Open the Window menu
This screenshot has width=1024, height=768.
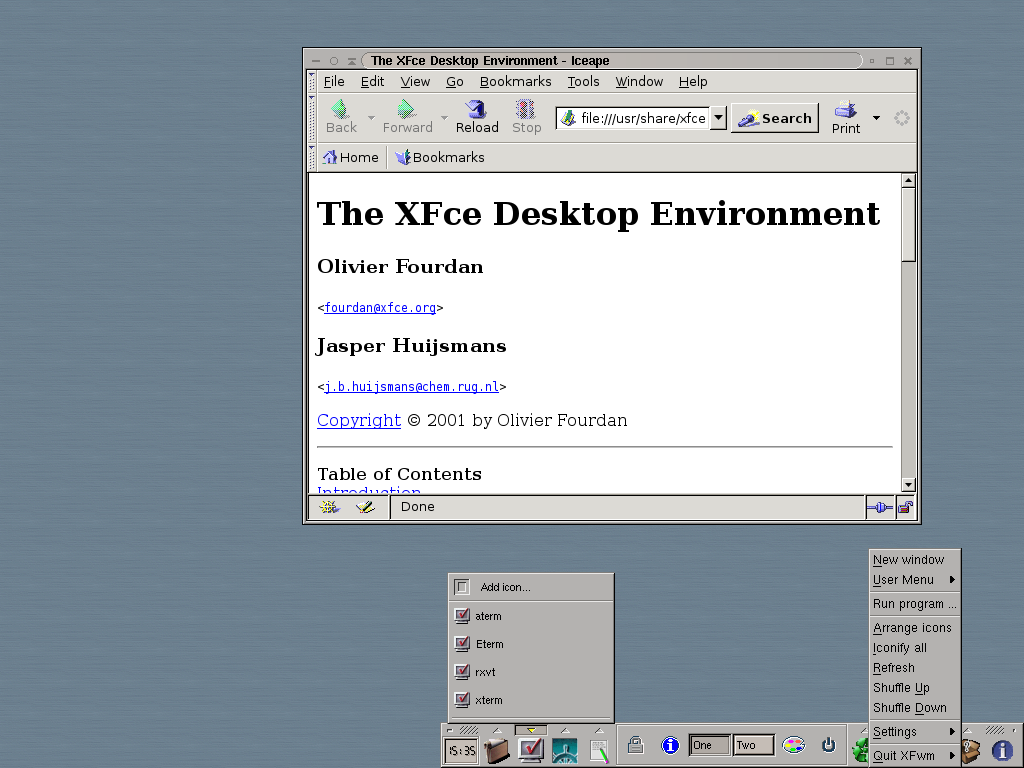tap(639, 82)
